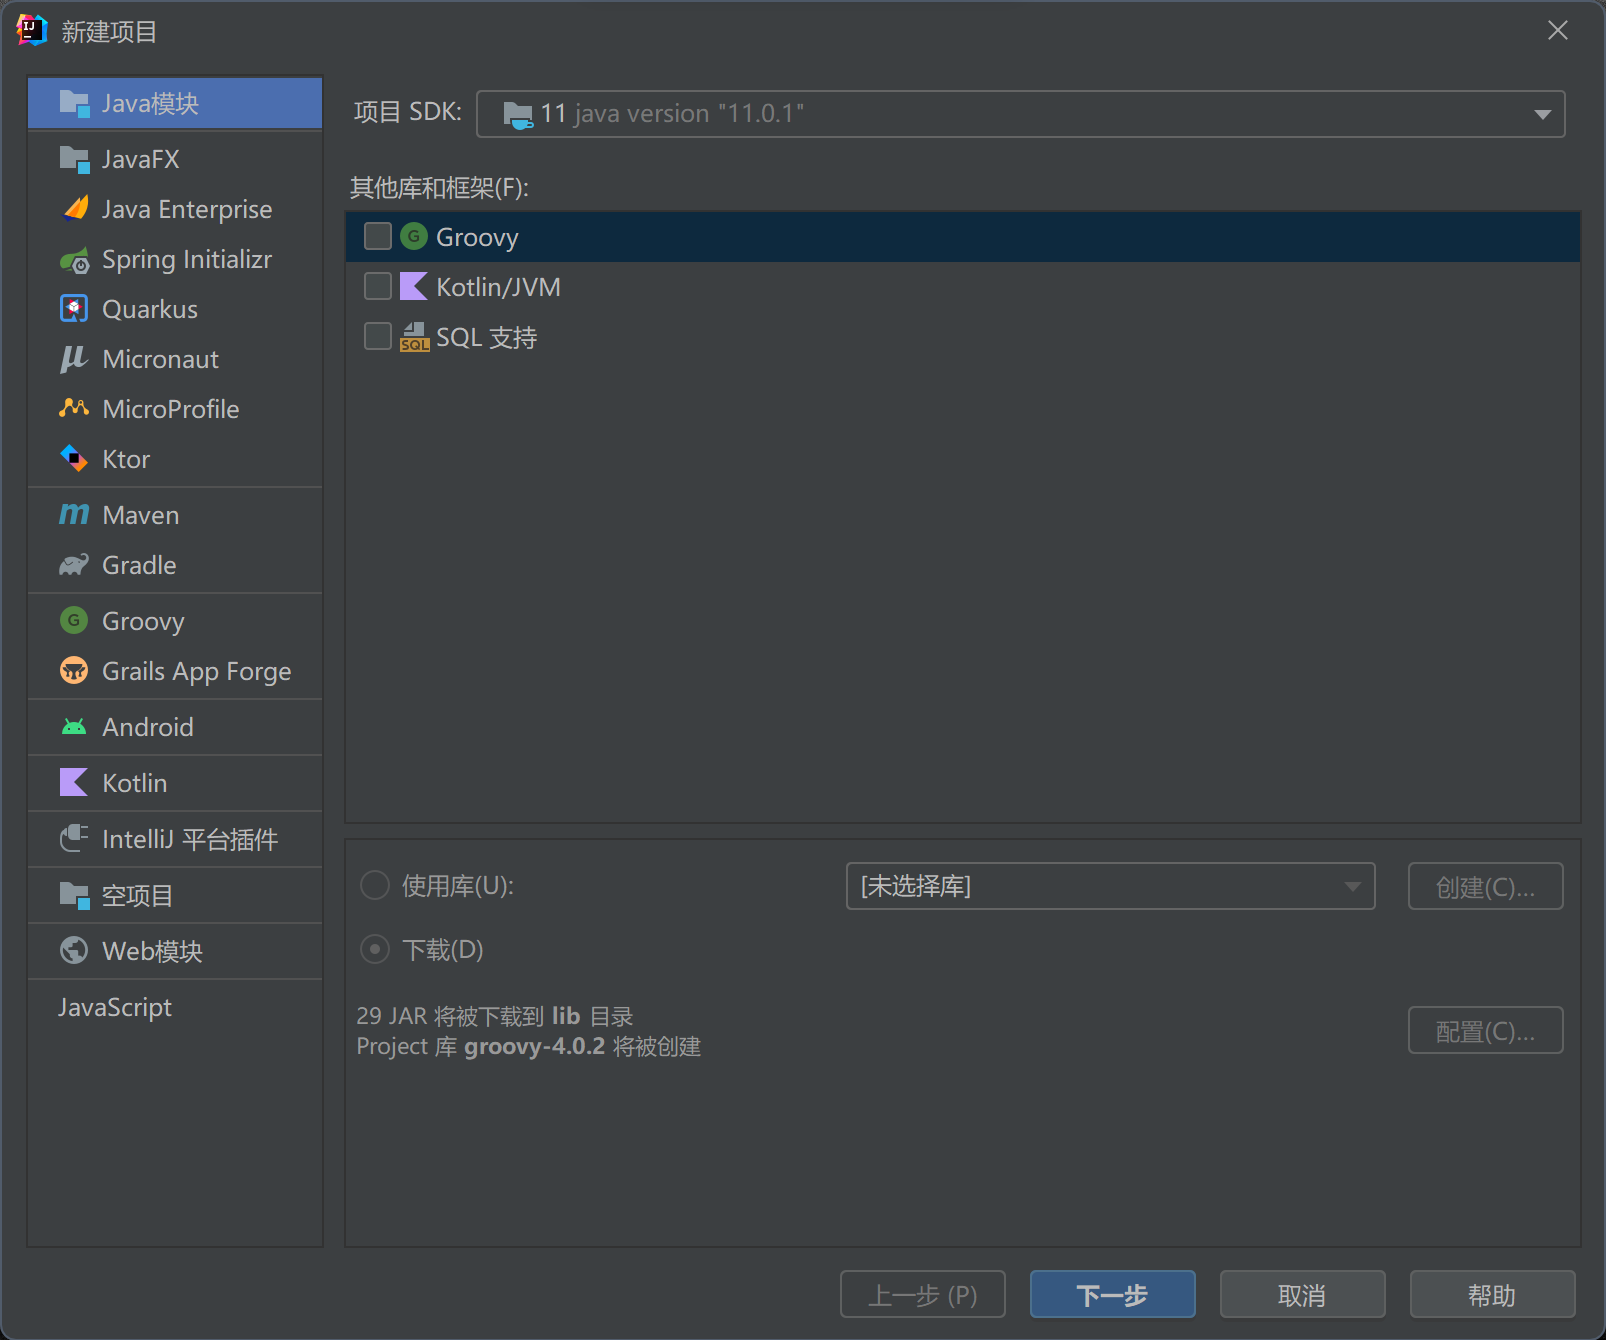Click the Java模块 folder icon
This screenshot has width=1606, height=1340.
point(74,103)
